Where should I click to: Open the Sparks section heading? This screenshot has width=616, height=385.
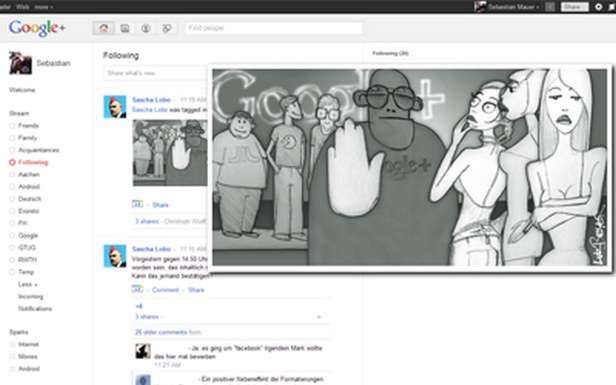(x=19, y=332)
